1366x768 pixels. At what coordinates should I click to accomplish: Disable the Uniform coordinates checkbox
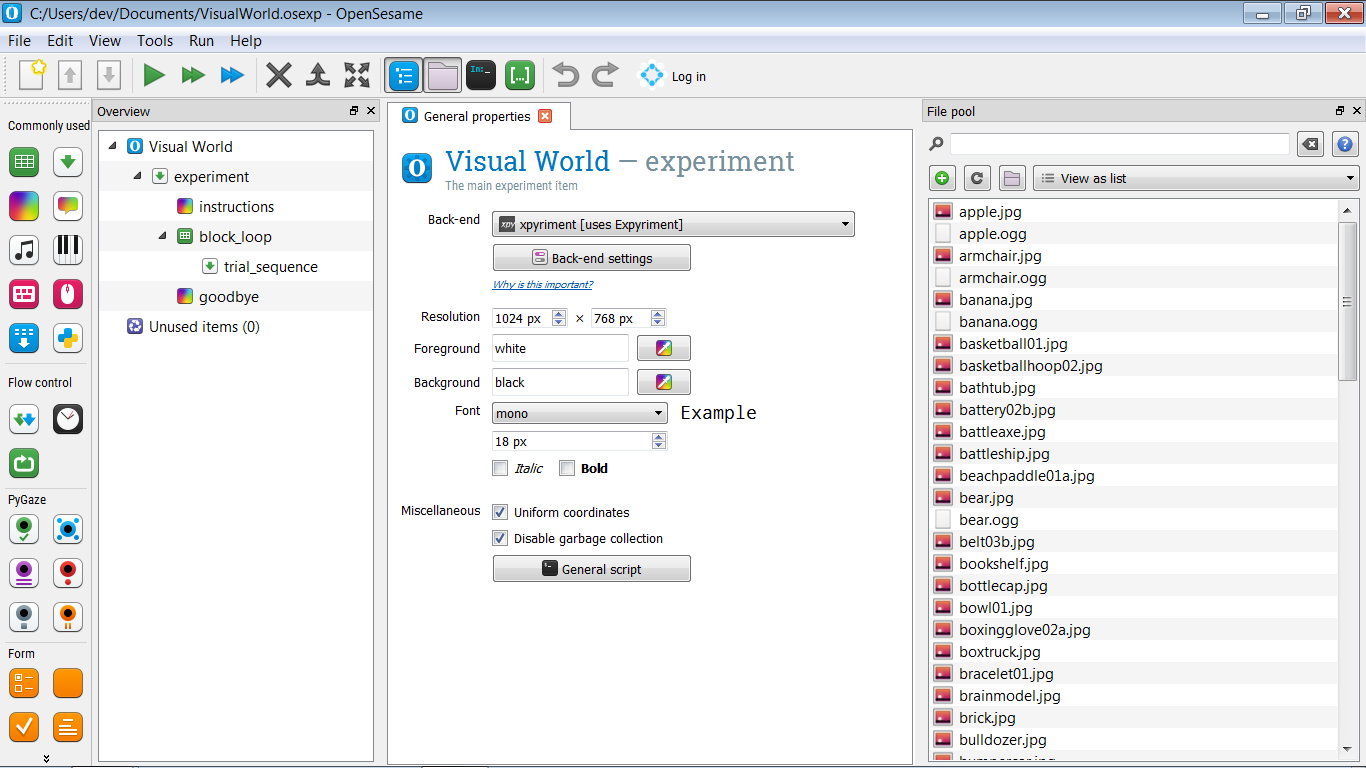click(501, 512)
